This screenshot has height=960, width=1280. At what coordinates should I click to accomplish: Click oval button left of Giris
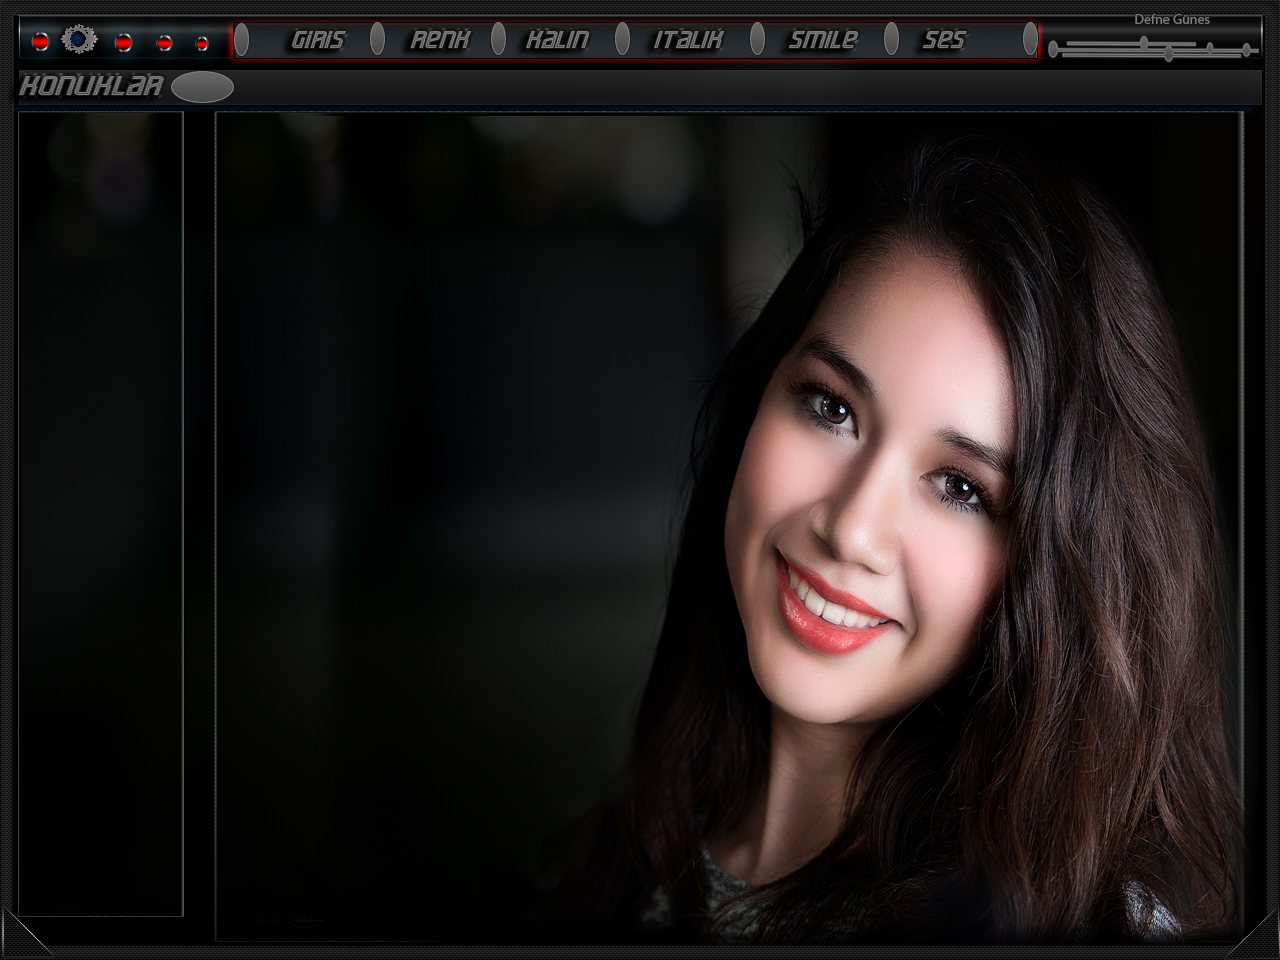[x=242, y=40]
